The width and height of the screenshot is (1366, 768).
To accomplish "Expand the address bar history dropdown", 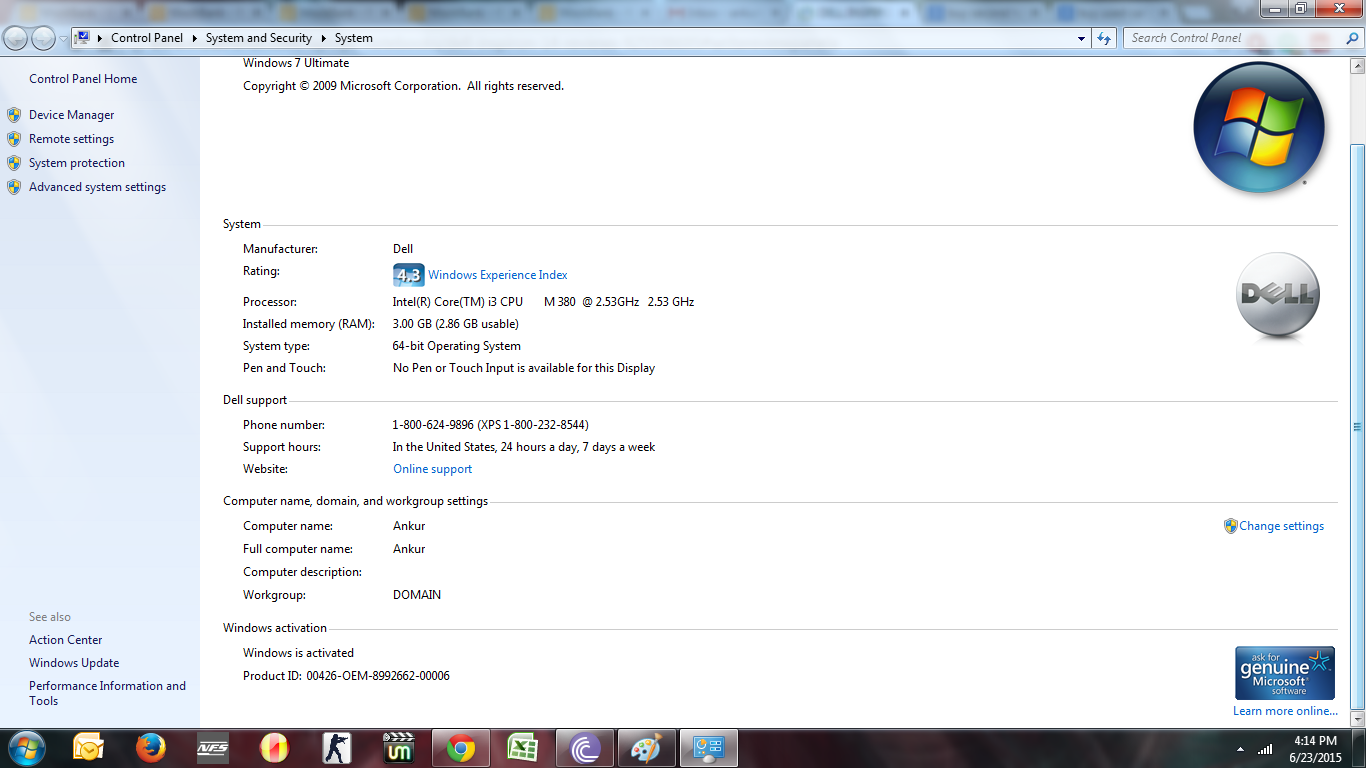I will [1081, 38].
